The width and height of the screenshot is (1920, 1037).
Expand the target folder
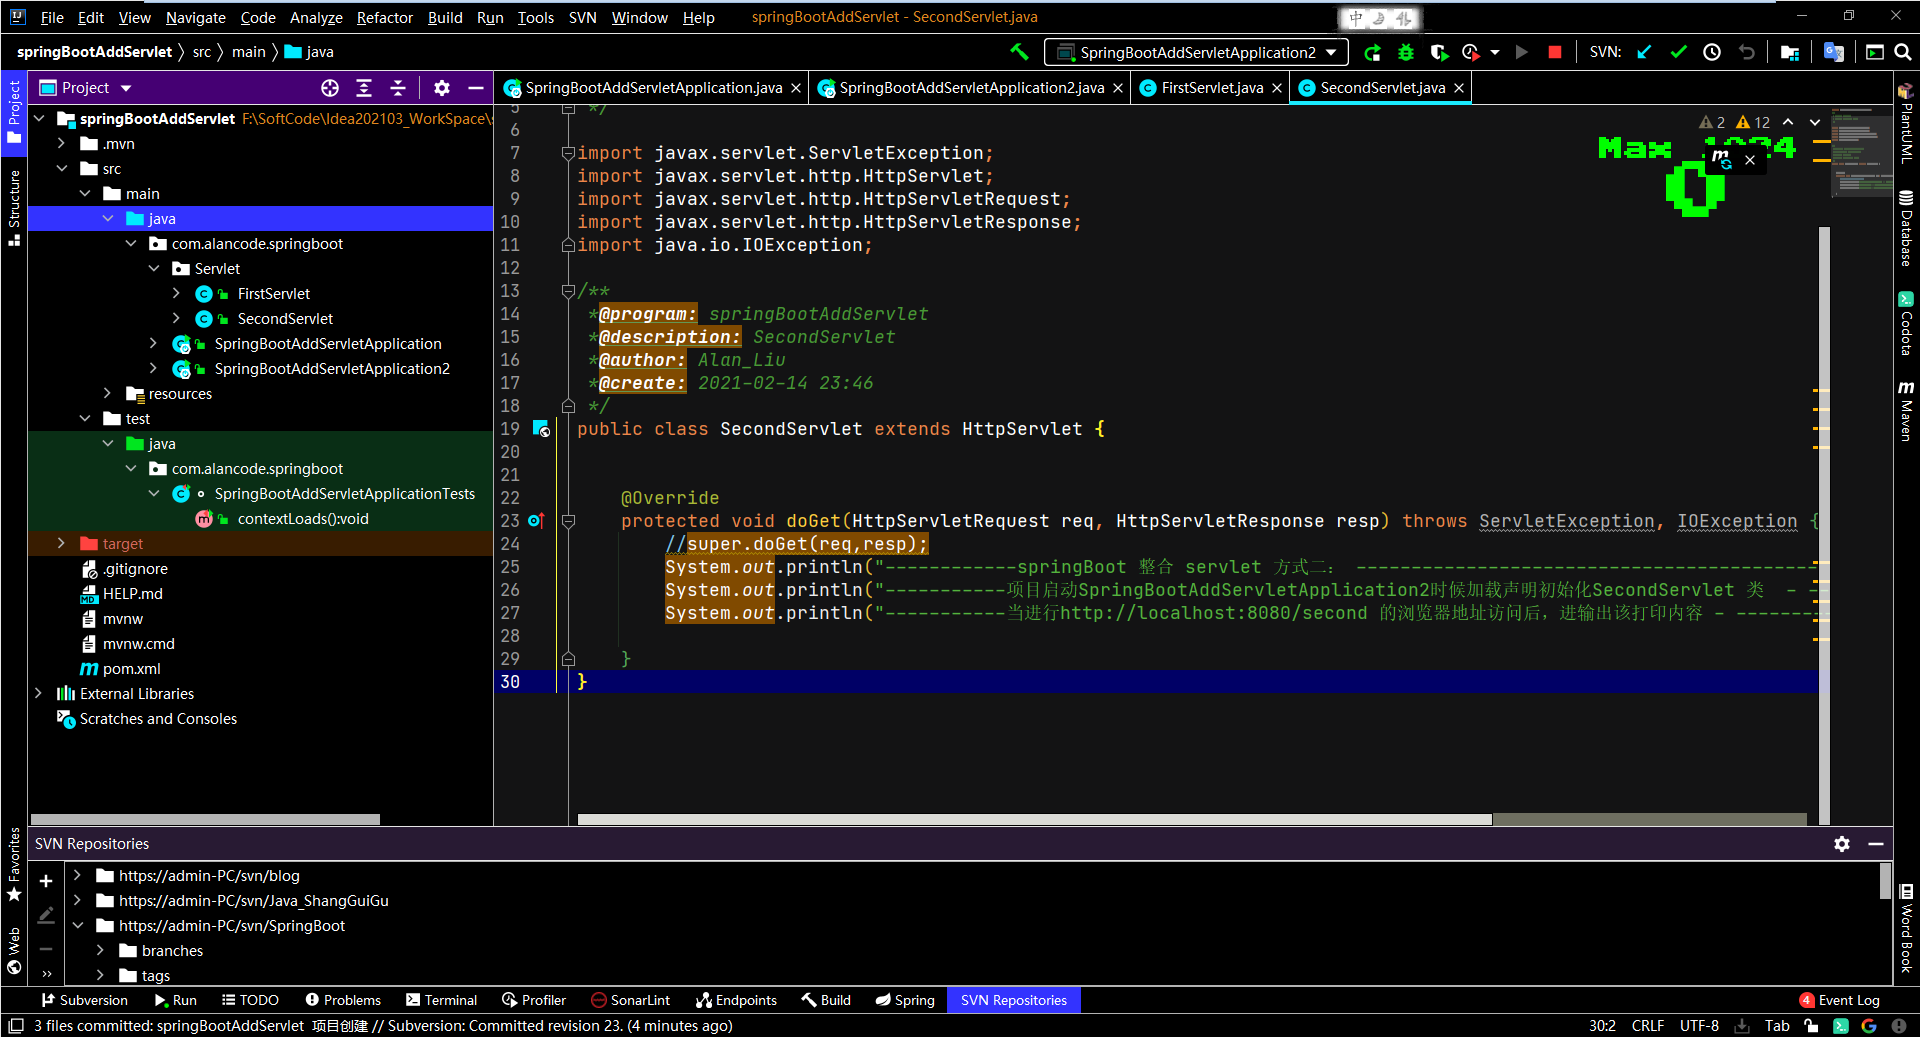[x=61, y=544]
